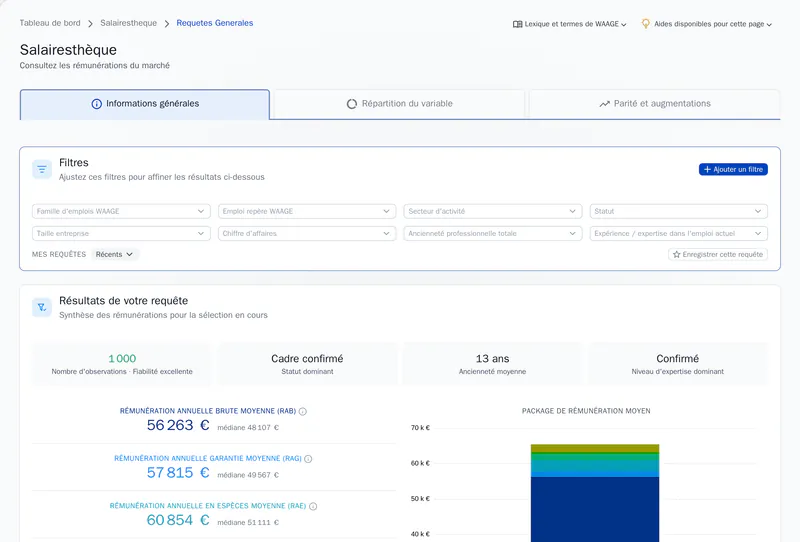Image resolution: width=800 pixels, height=542 pixels.
Task: Click Requetes Generales breadcrumb link
Action: [215, 23]
